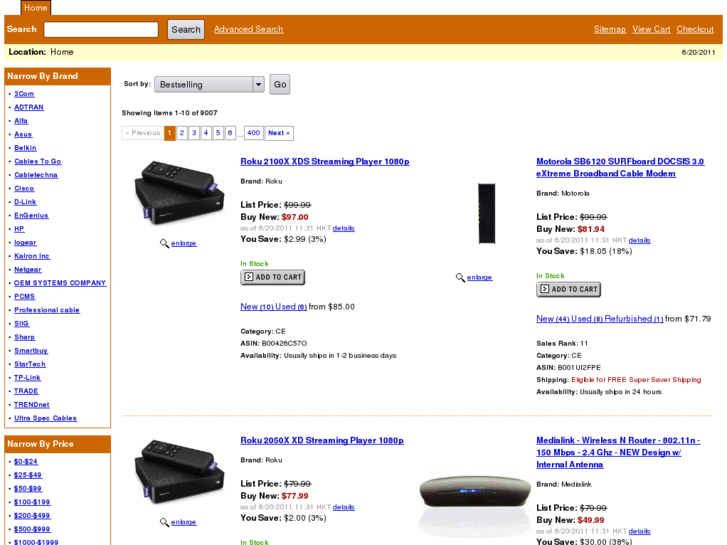Click the enlarge link under the Motorola modem image

point(479,277)
